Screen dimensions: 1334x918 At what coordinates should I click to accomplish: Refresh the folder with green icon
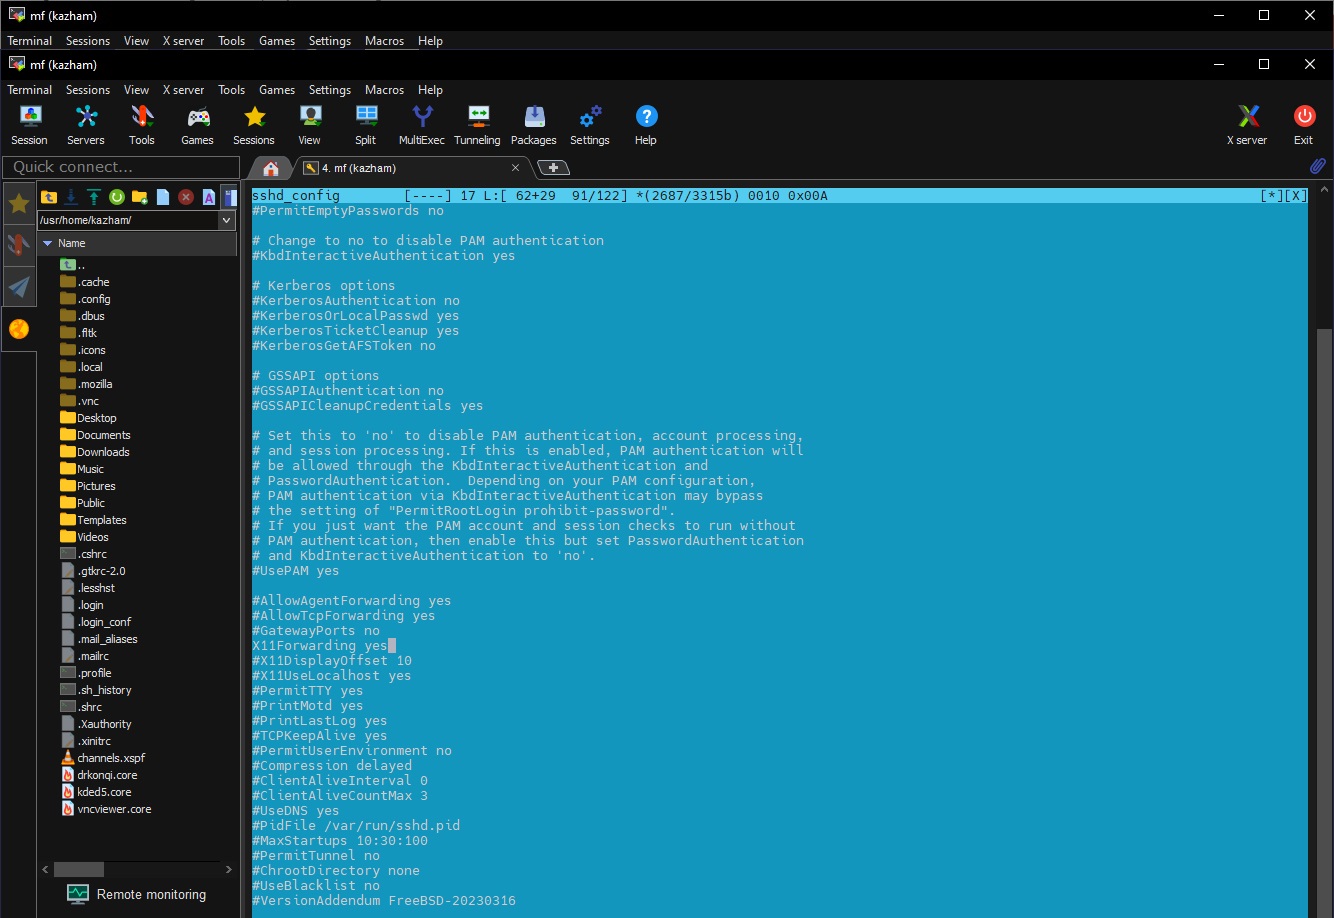(117, 197)
